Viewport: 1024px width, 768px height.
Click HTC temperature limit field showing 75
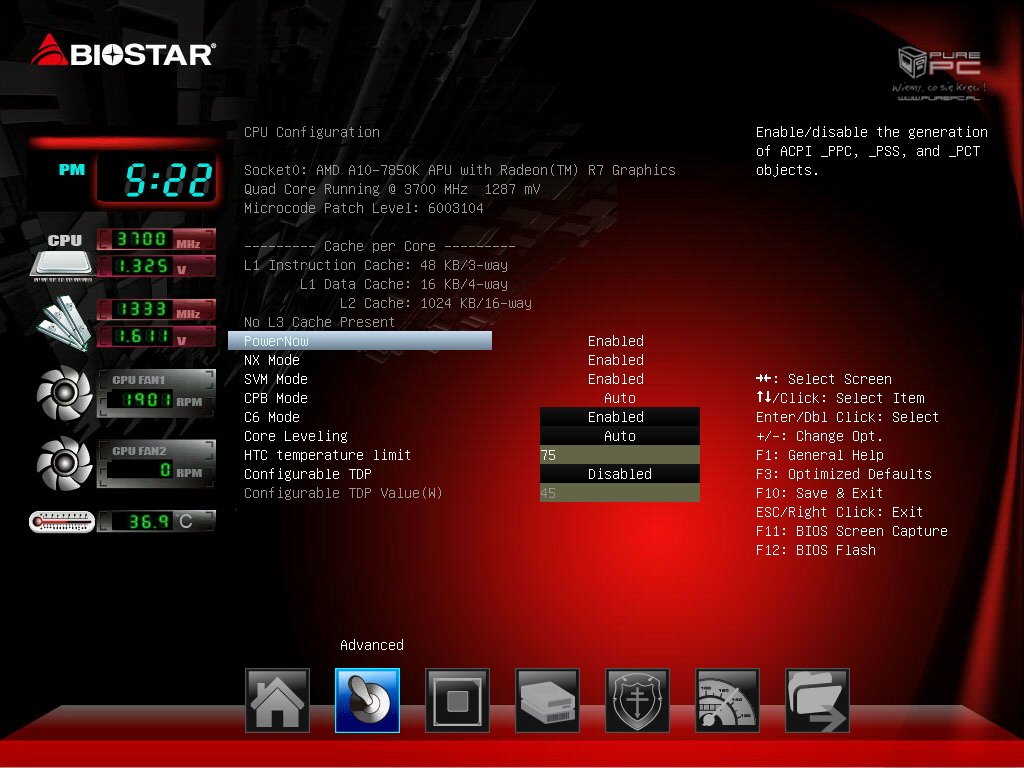pyautogui.click(x=620, y=455)
